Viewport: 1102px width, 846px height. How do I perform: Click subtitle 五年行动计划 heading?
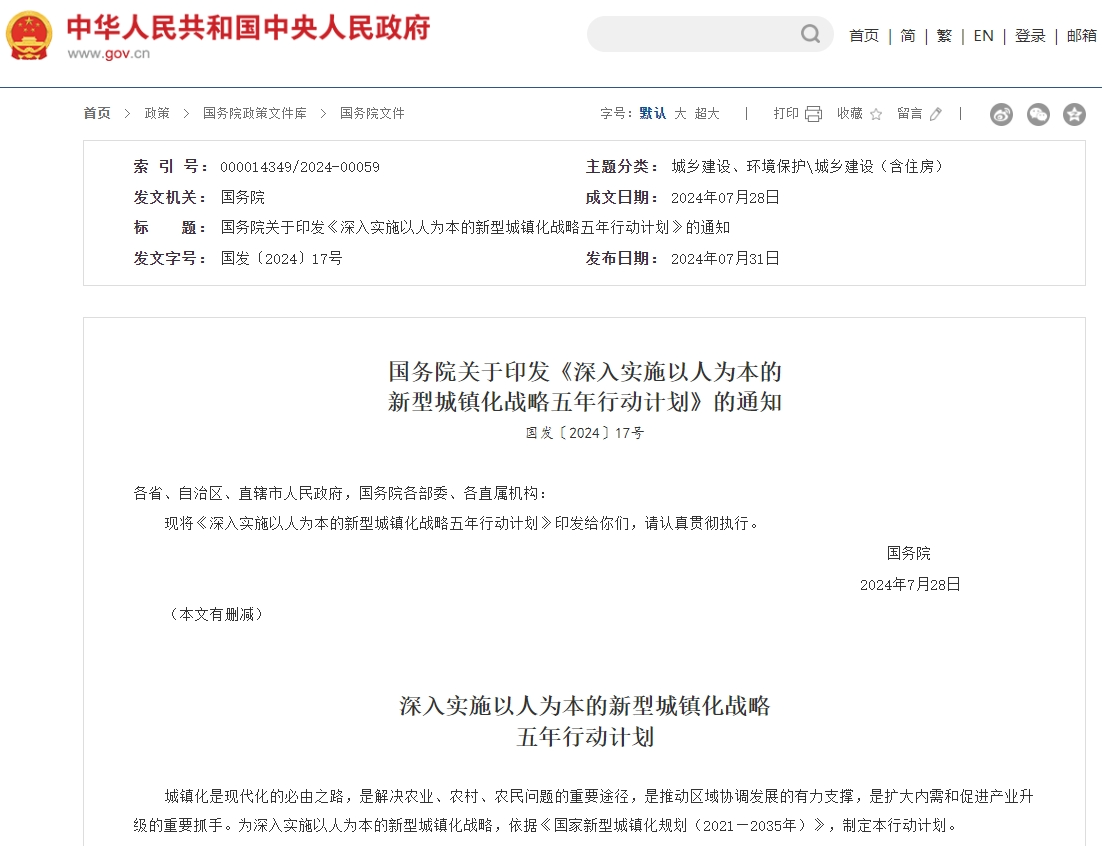[585, 736]
